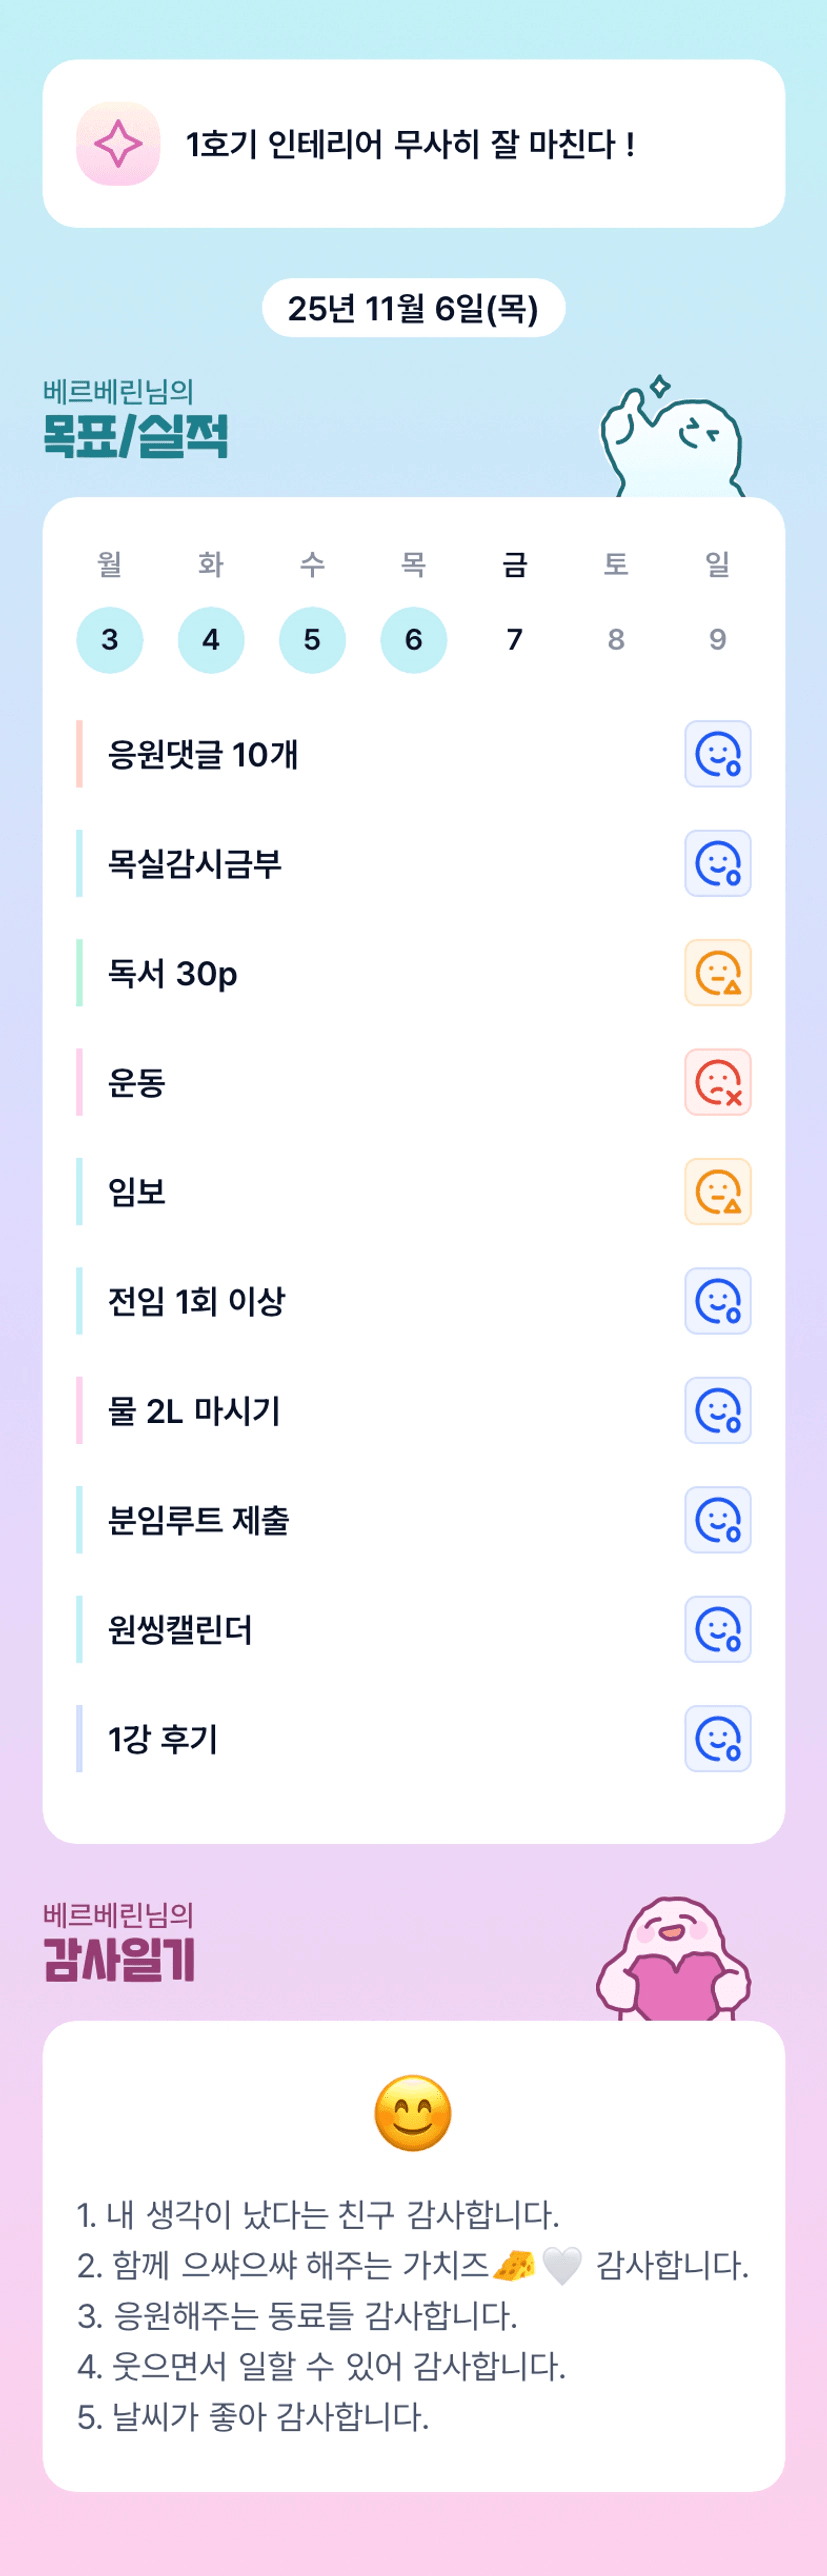Click the smiling emoji in gratitude diary
827x2576 pixels.
(x=413, y=2113)
